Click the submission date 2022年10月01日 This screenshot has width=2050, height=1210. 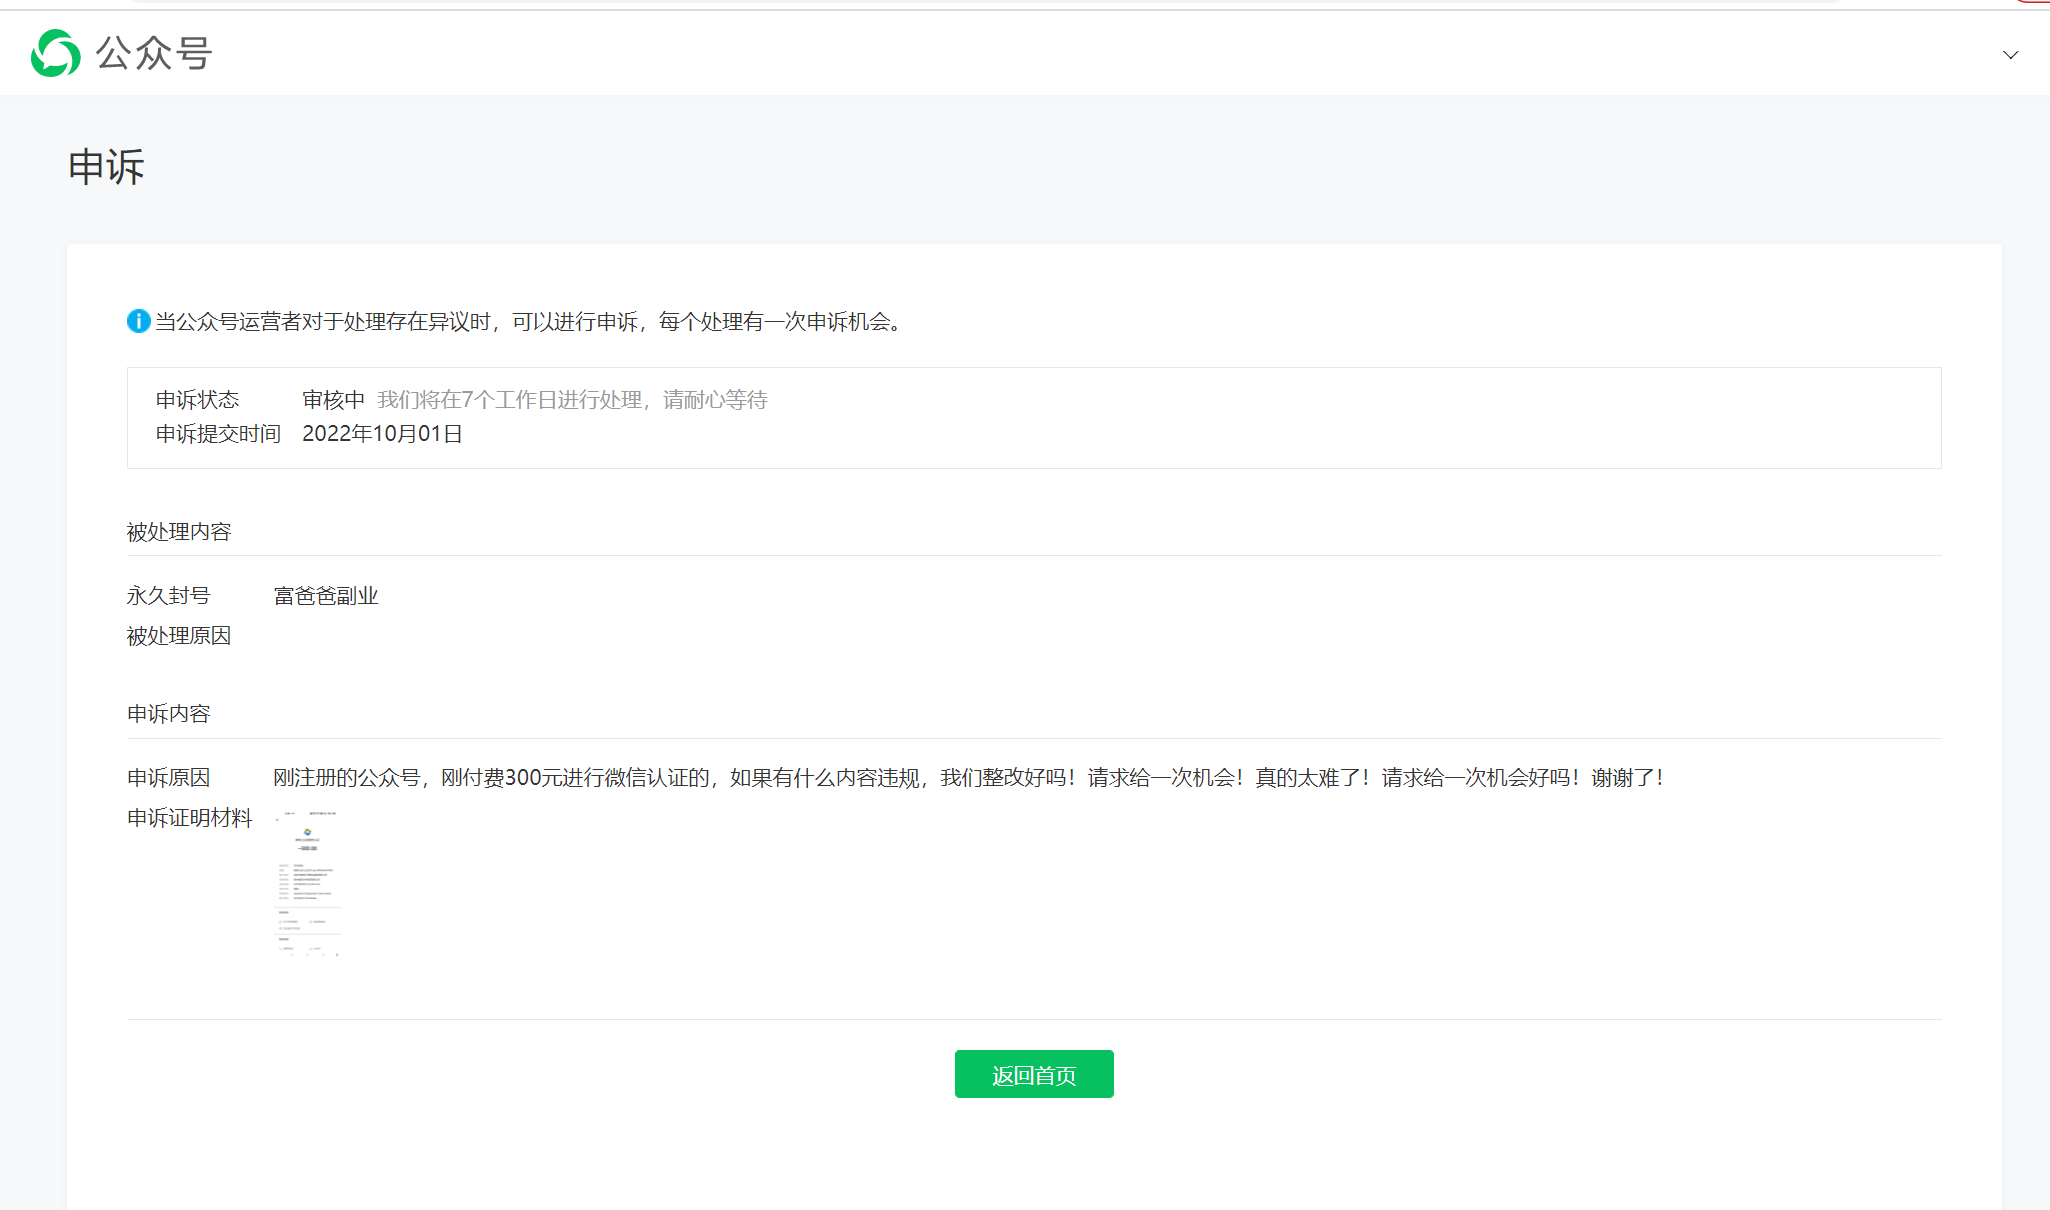coord(382,434)
